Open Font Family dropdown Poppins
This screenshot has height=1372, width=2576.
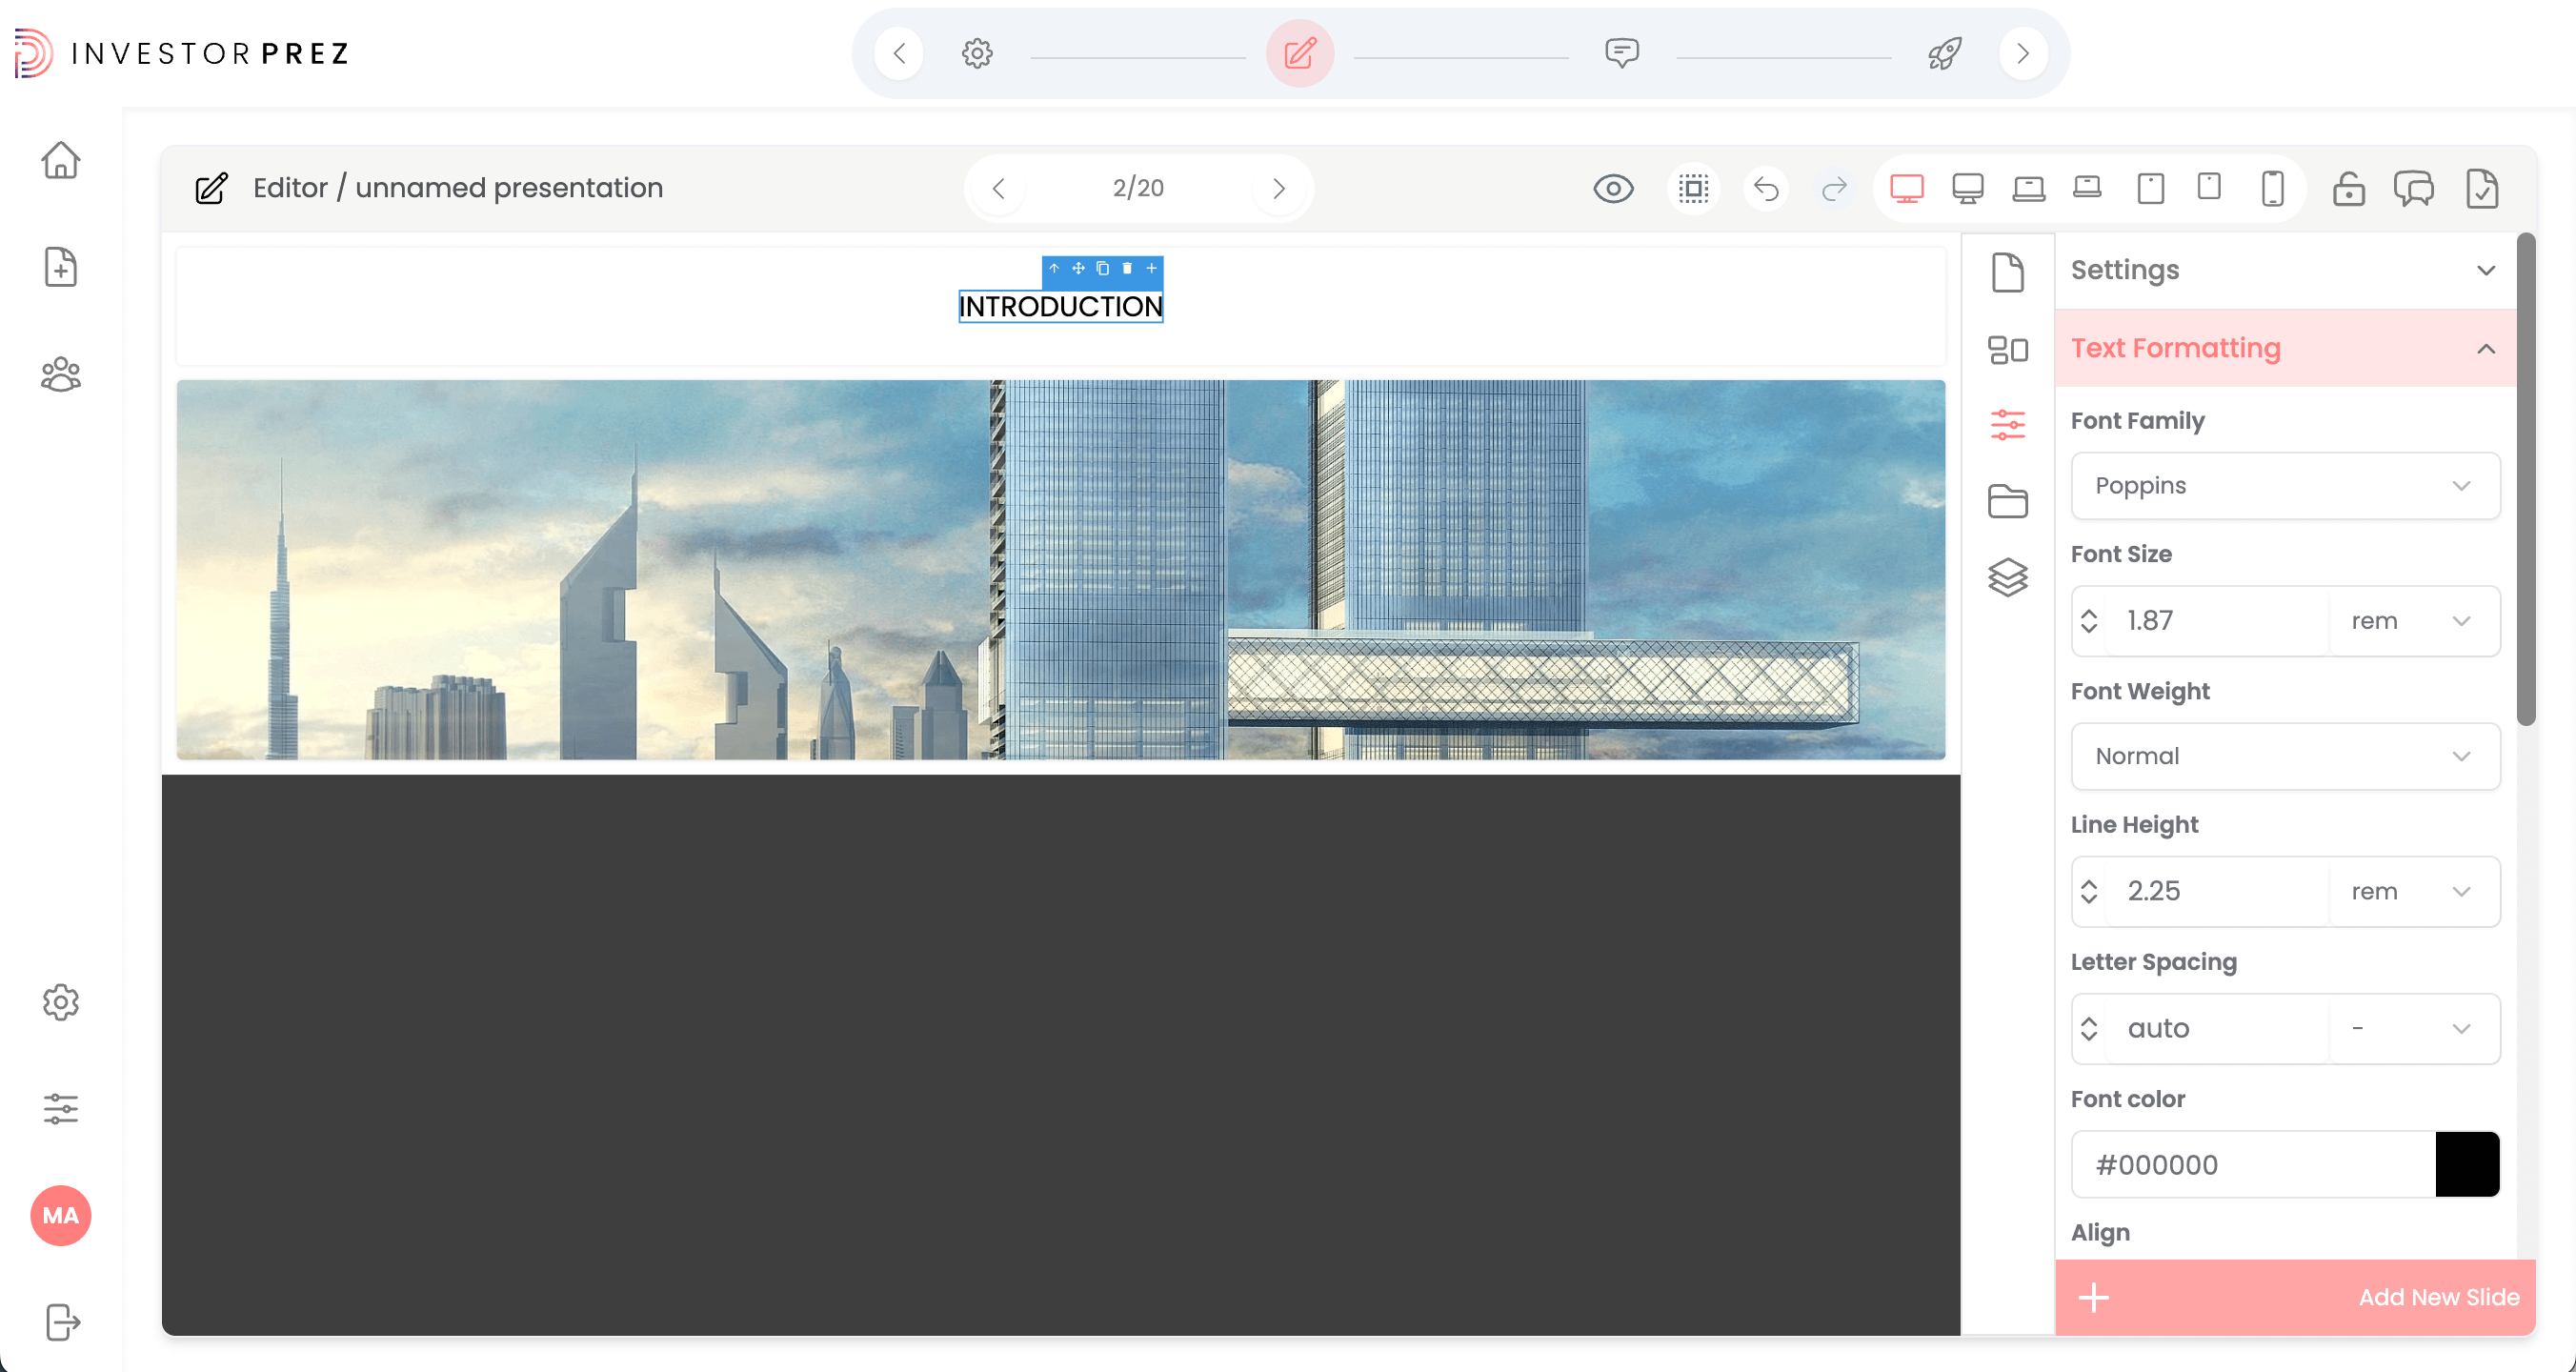pos(2285,485)
